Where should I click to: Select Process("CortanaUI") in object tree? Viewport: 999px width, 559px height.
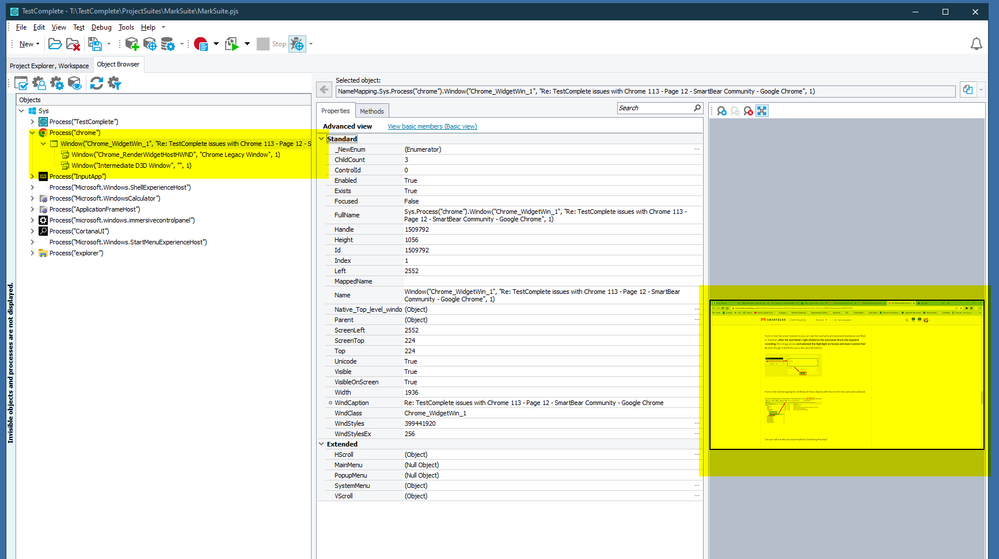pyautogui.click(x=79, y=231)
